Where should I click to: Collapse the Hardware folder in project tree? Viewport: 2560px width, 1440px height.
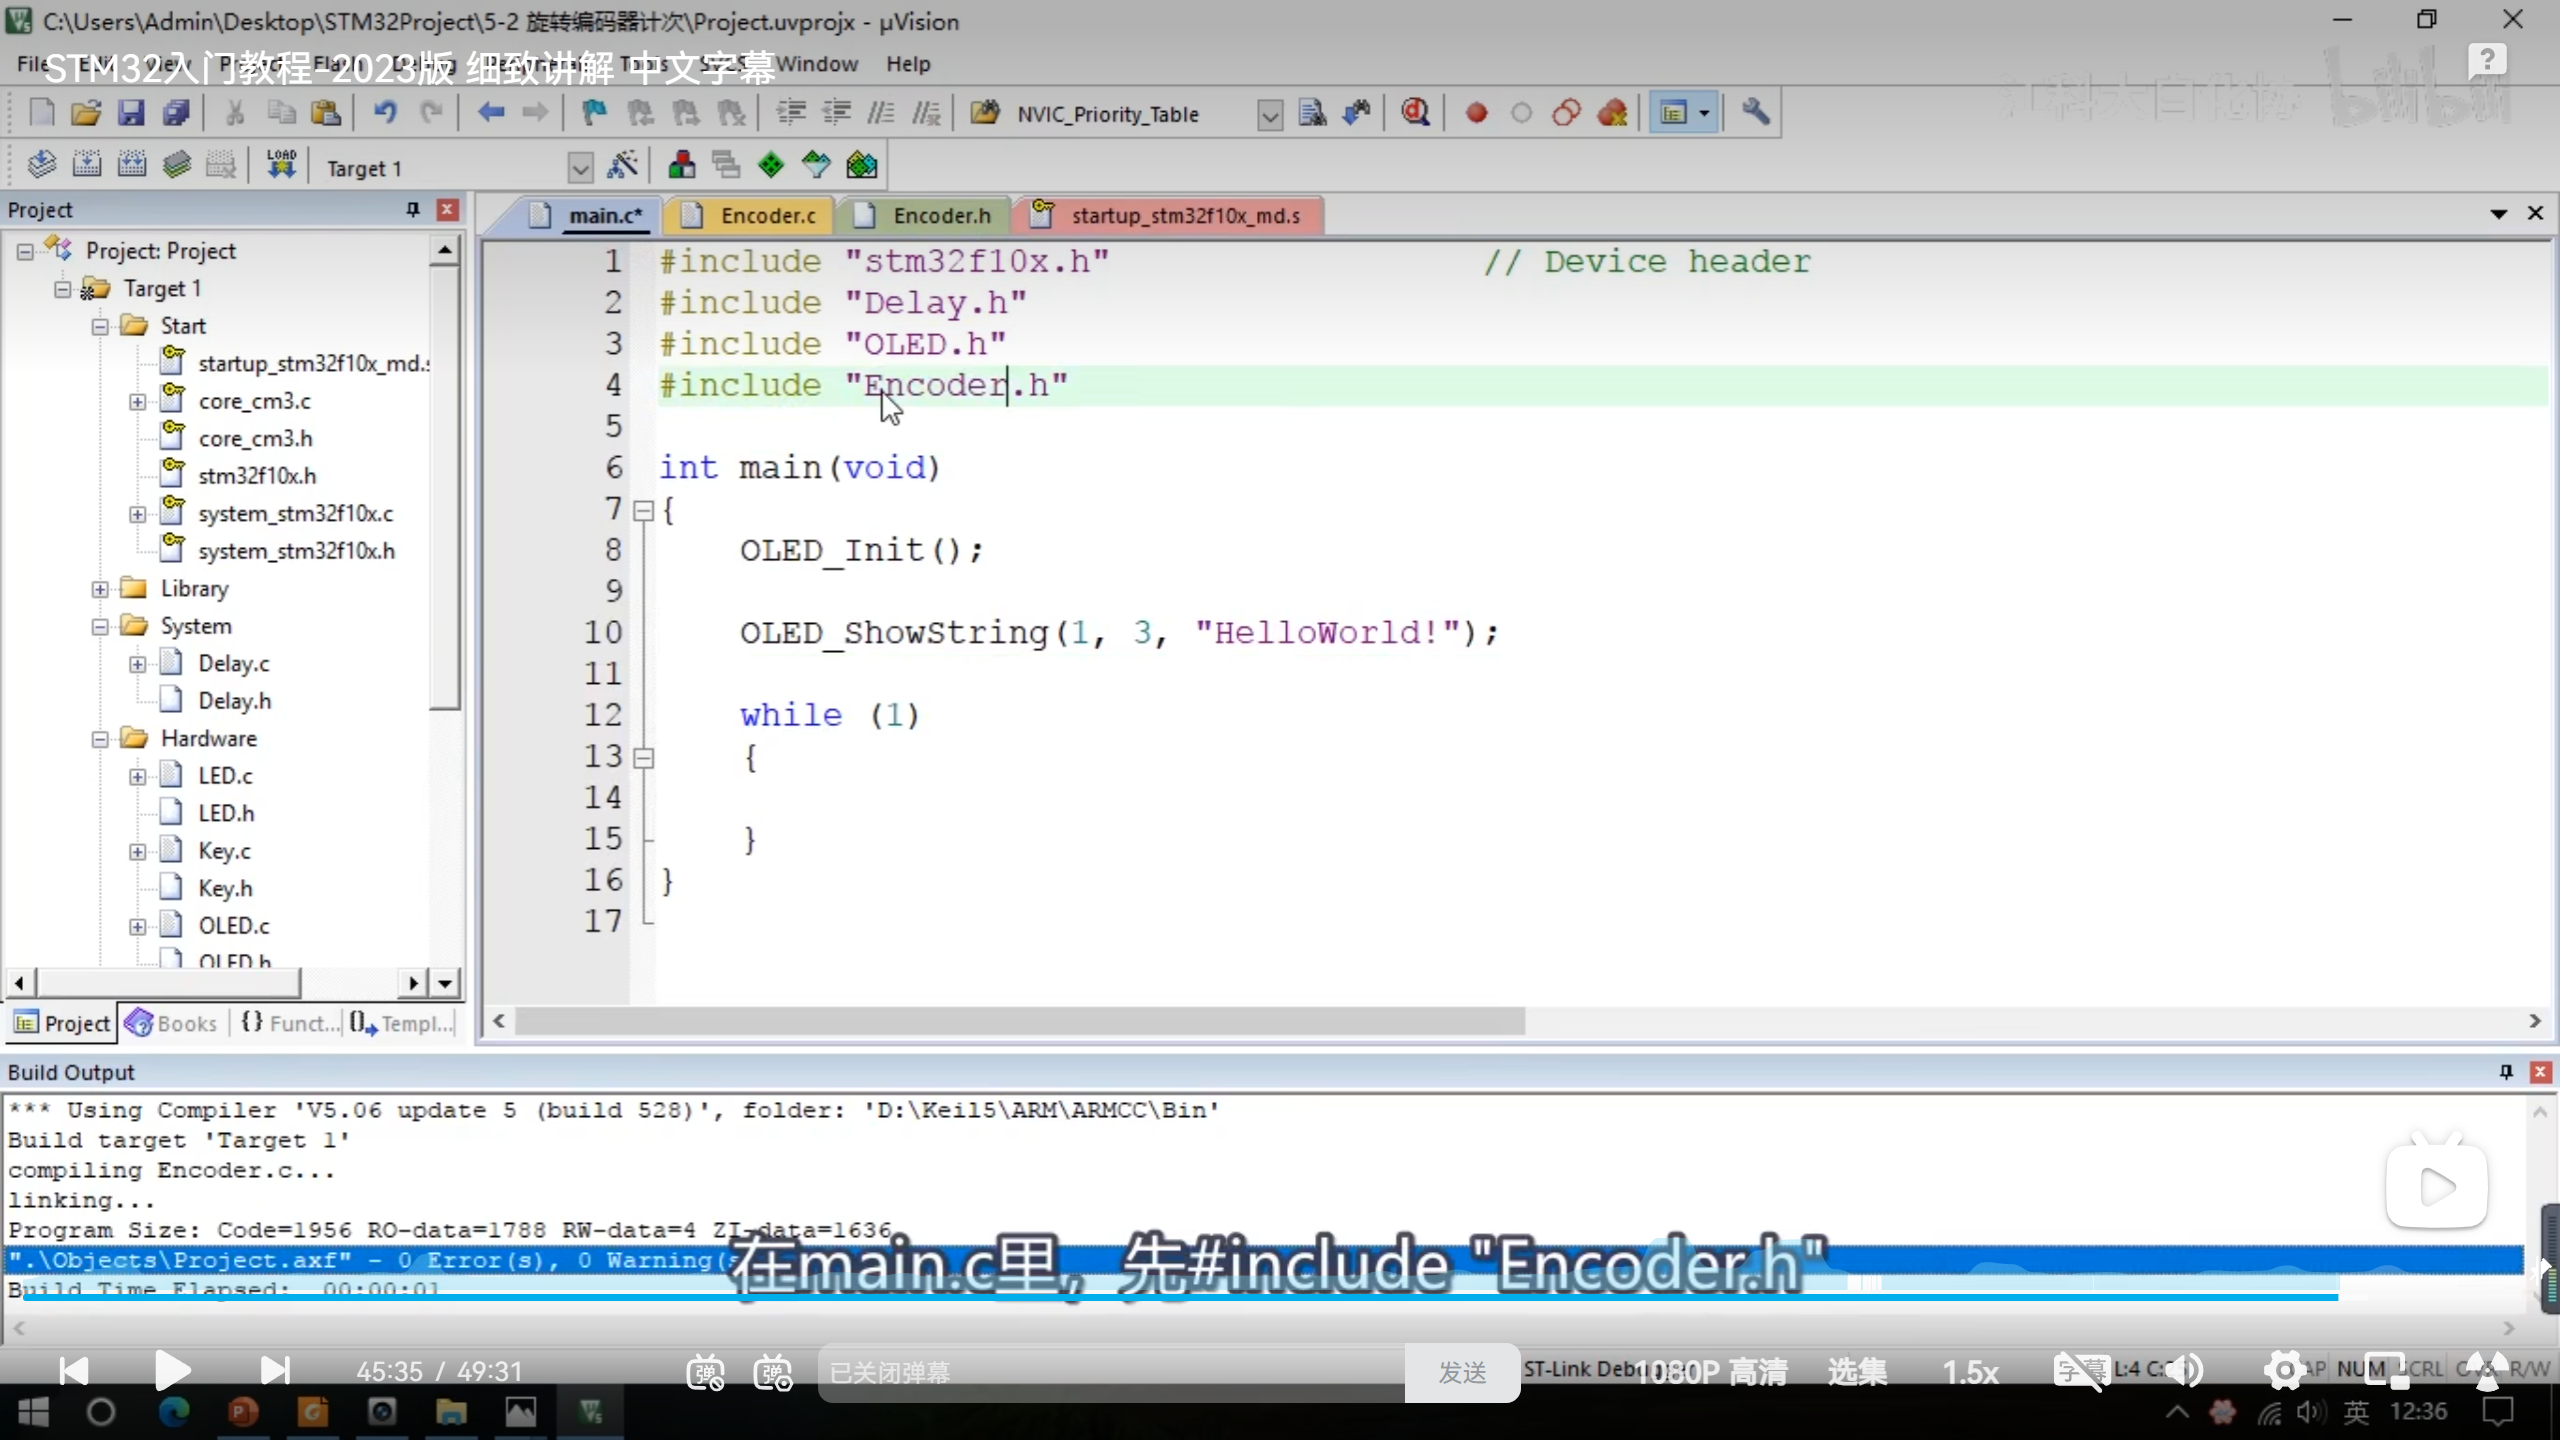coord(100,739)
